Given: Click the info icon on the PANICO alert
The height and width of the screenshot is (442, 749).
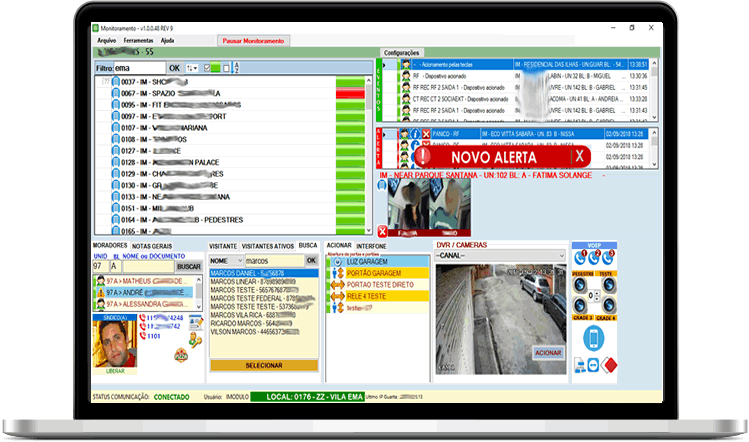Looking at the screenshot, I should [x=413, y=133].
